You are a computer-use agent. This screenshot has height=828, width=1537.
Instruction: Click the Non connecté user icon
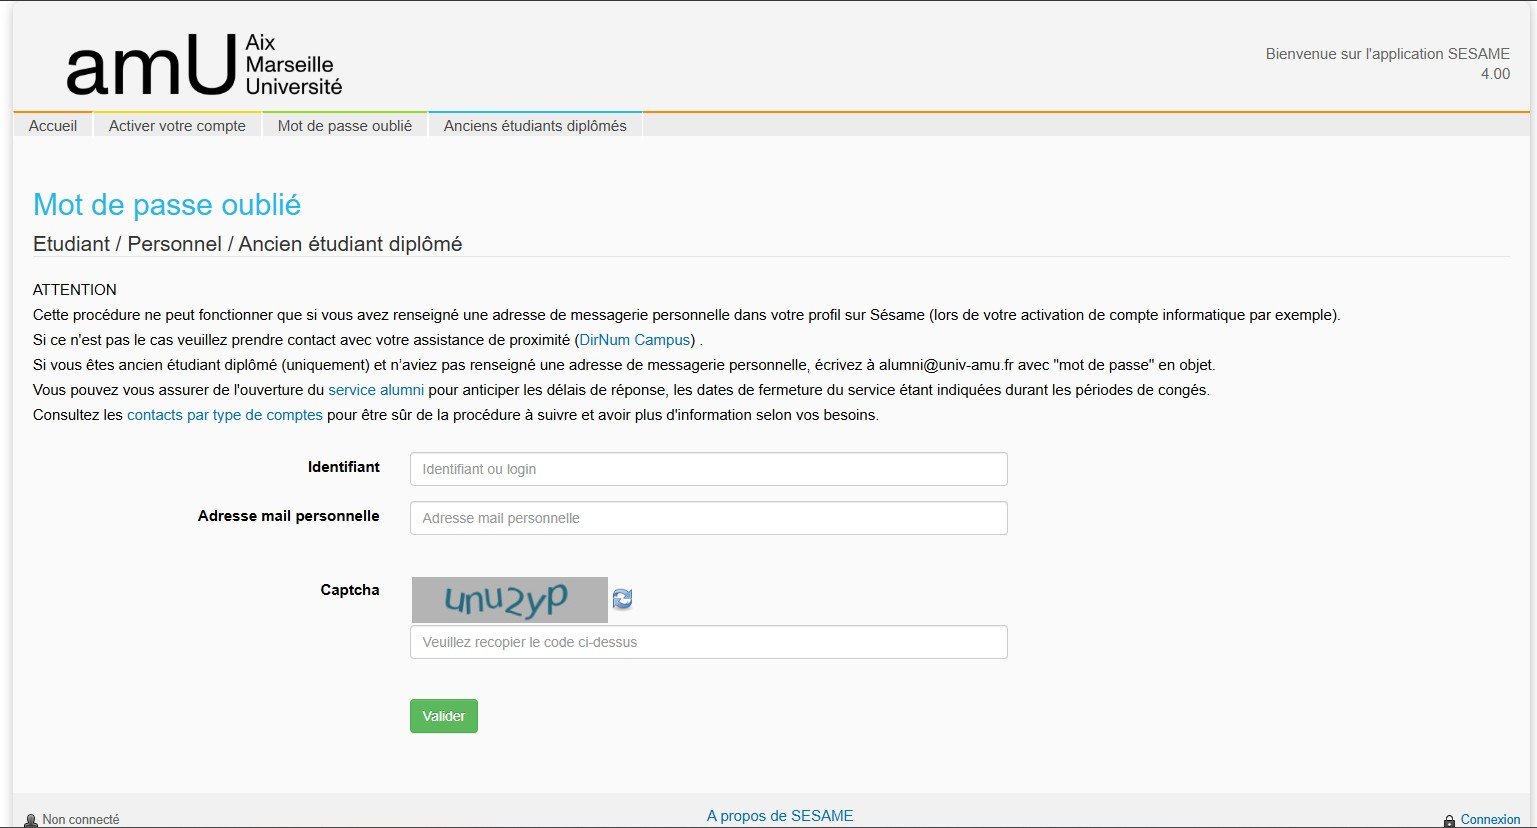click(31, 820)
